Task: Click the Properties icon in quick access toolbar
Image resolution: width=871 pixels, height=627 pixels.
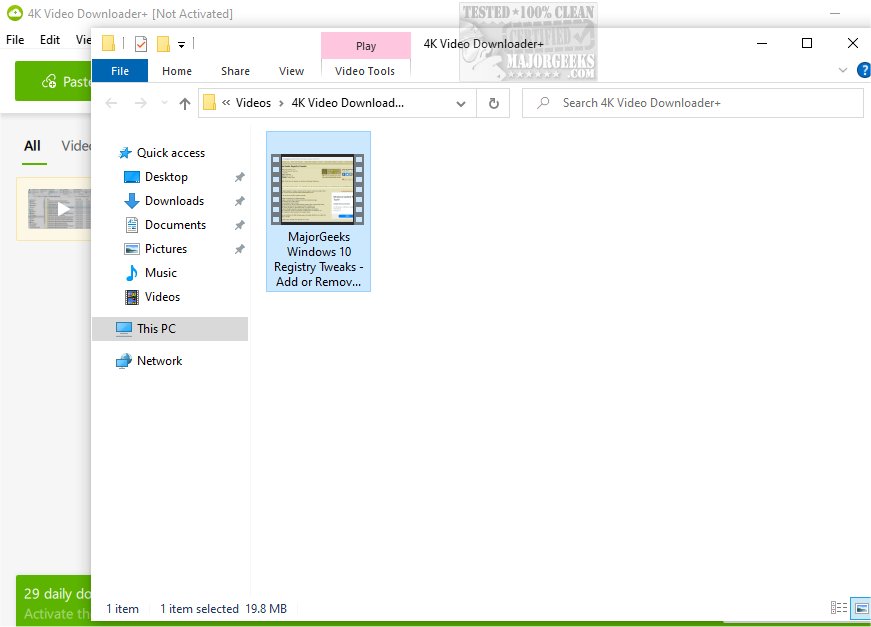Action: pyautogui.click(x=141, y=44)
